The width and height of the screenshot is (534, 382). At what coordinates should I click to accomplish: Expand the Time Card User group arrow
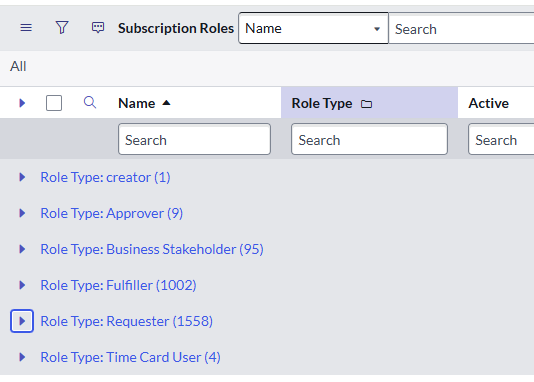click(x=22, y=357)
